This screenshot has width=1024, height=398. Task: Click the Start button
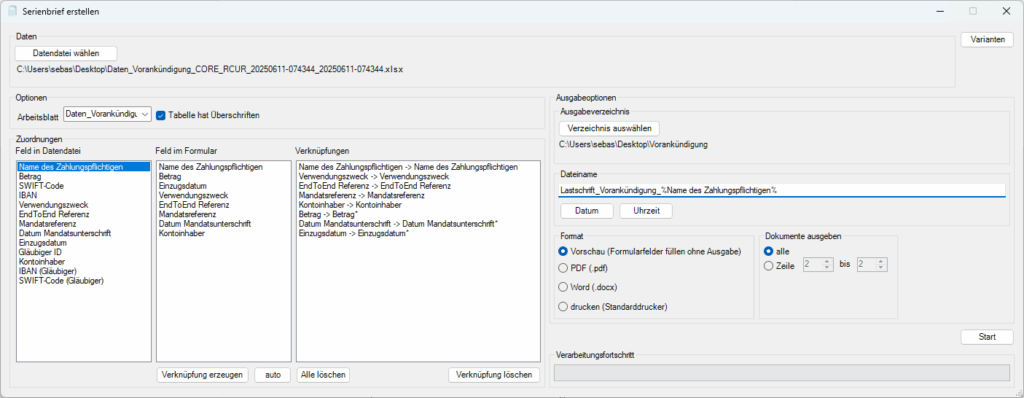click(987, 337)
